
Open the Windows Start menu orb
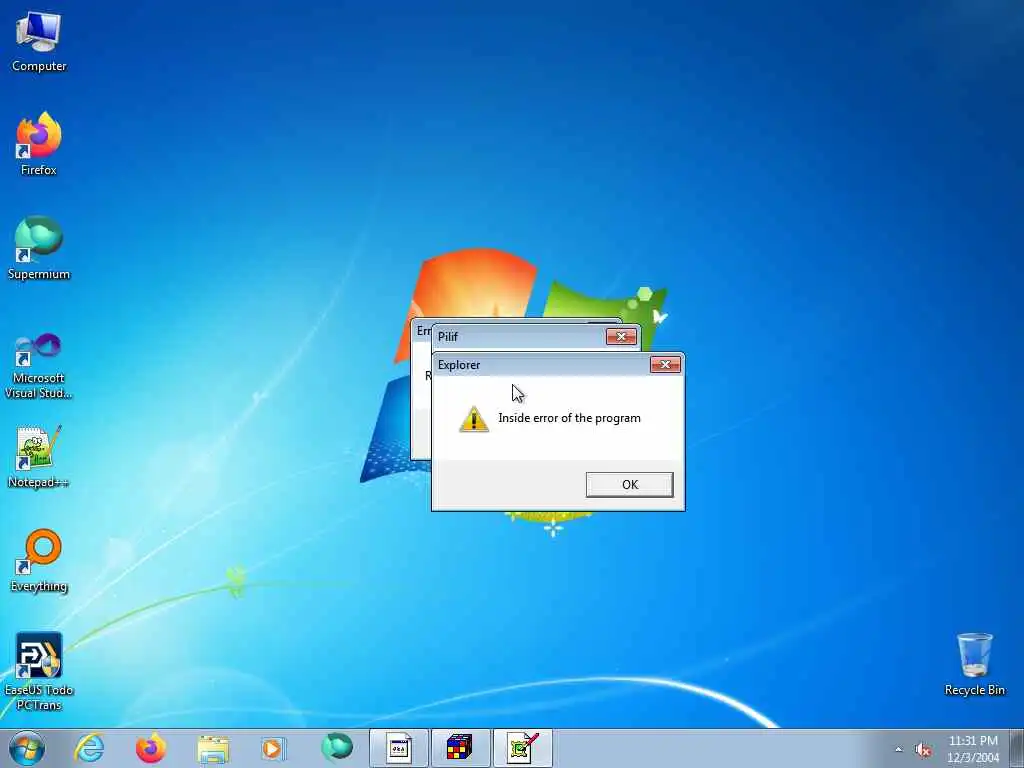[27, 748]
